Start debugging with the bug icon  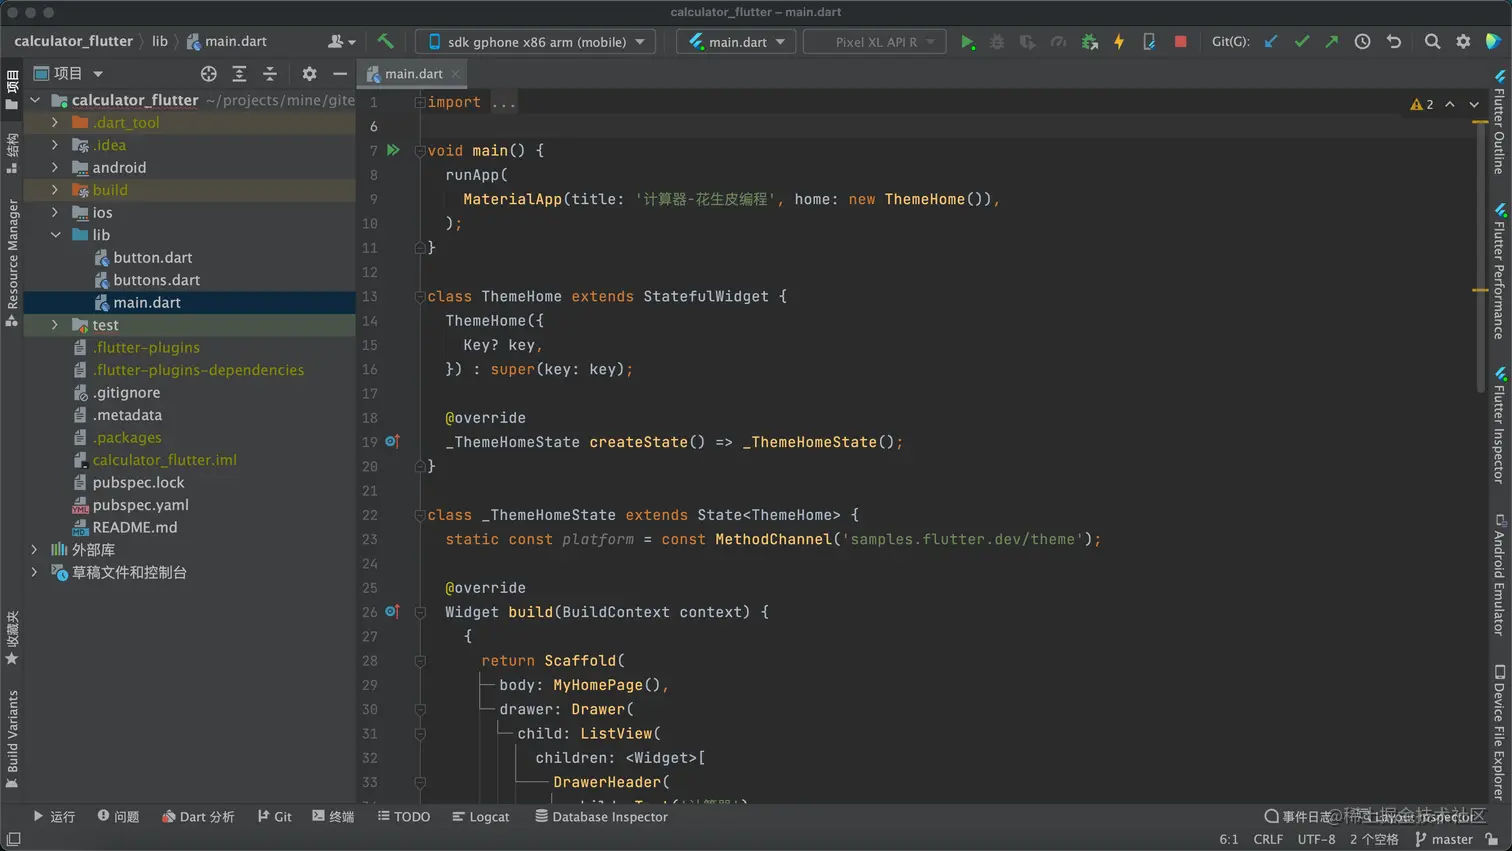coord(997,42)
